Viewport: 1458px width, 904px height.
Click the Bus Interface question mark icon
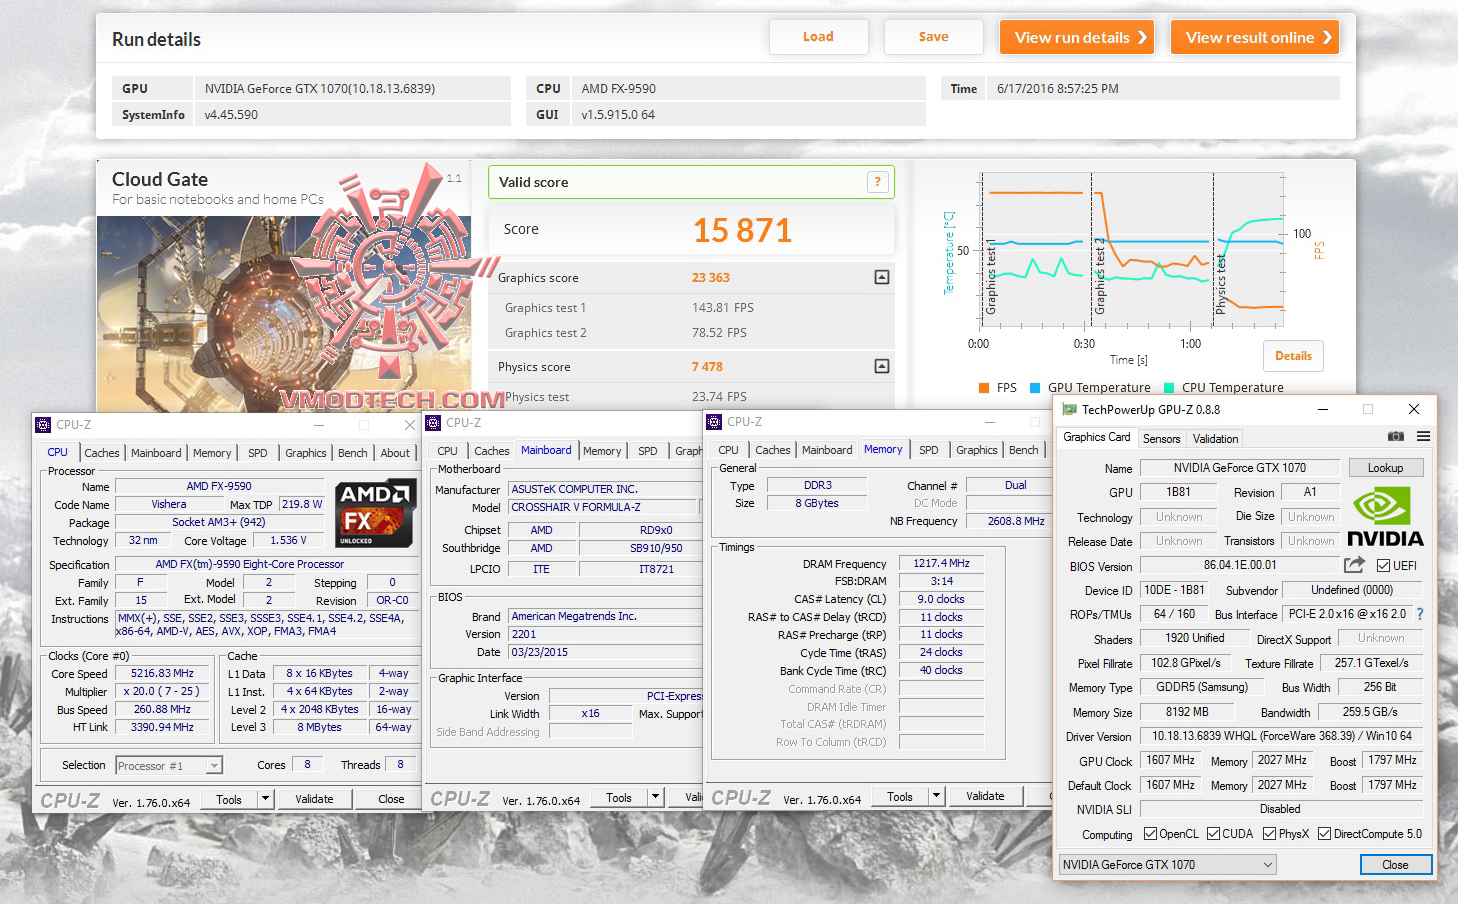pyautogui.click(x=1420, y=614)
